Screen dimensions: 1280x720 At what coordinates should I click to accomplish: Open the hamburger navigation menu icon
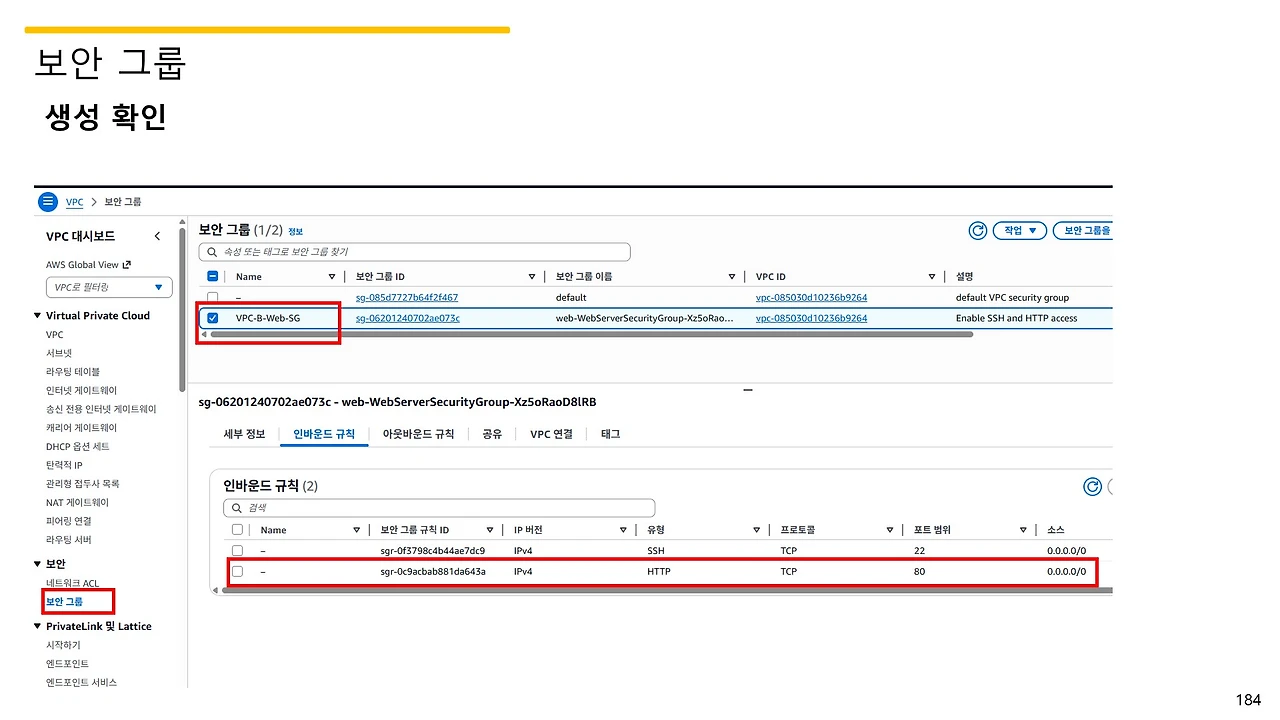tap(48, 201)
